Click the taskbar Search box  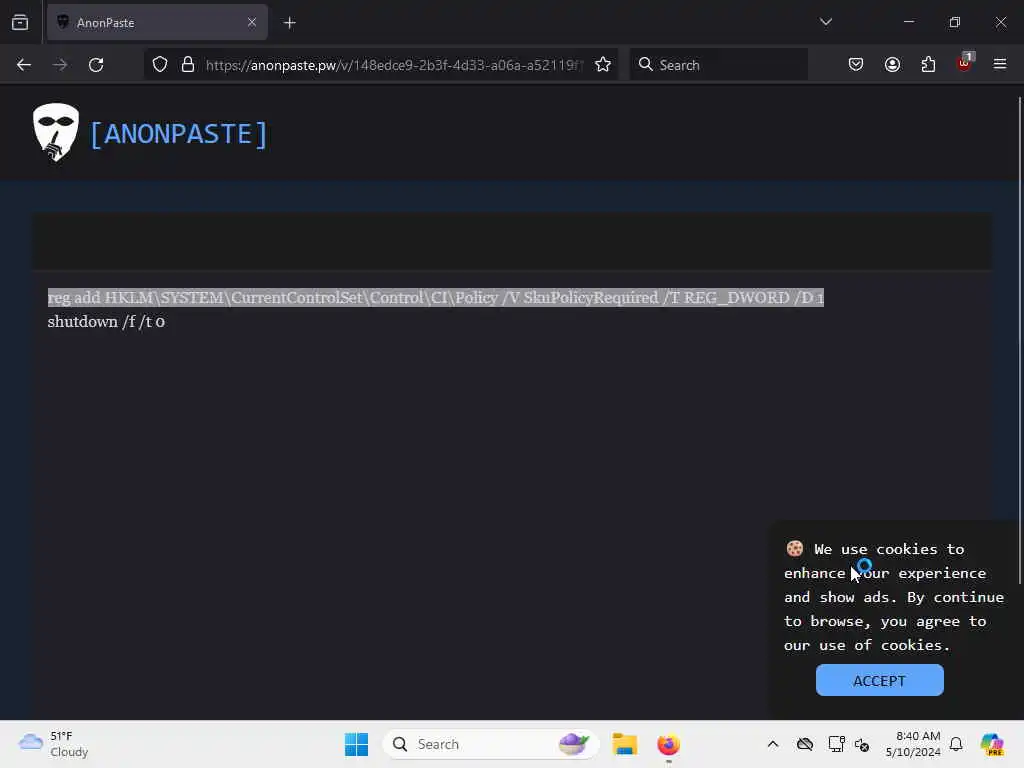coord(490,744)
